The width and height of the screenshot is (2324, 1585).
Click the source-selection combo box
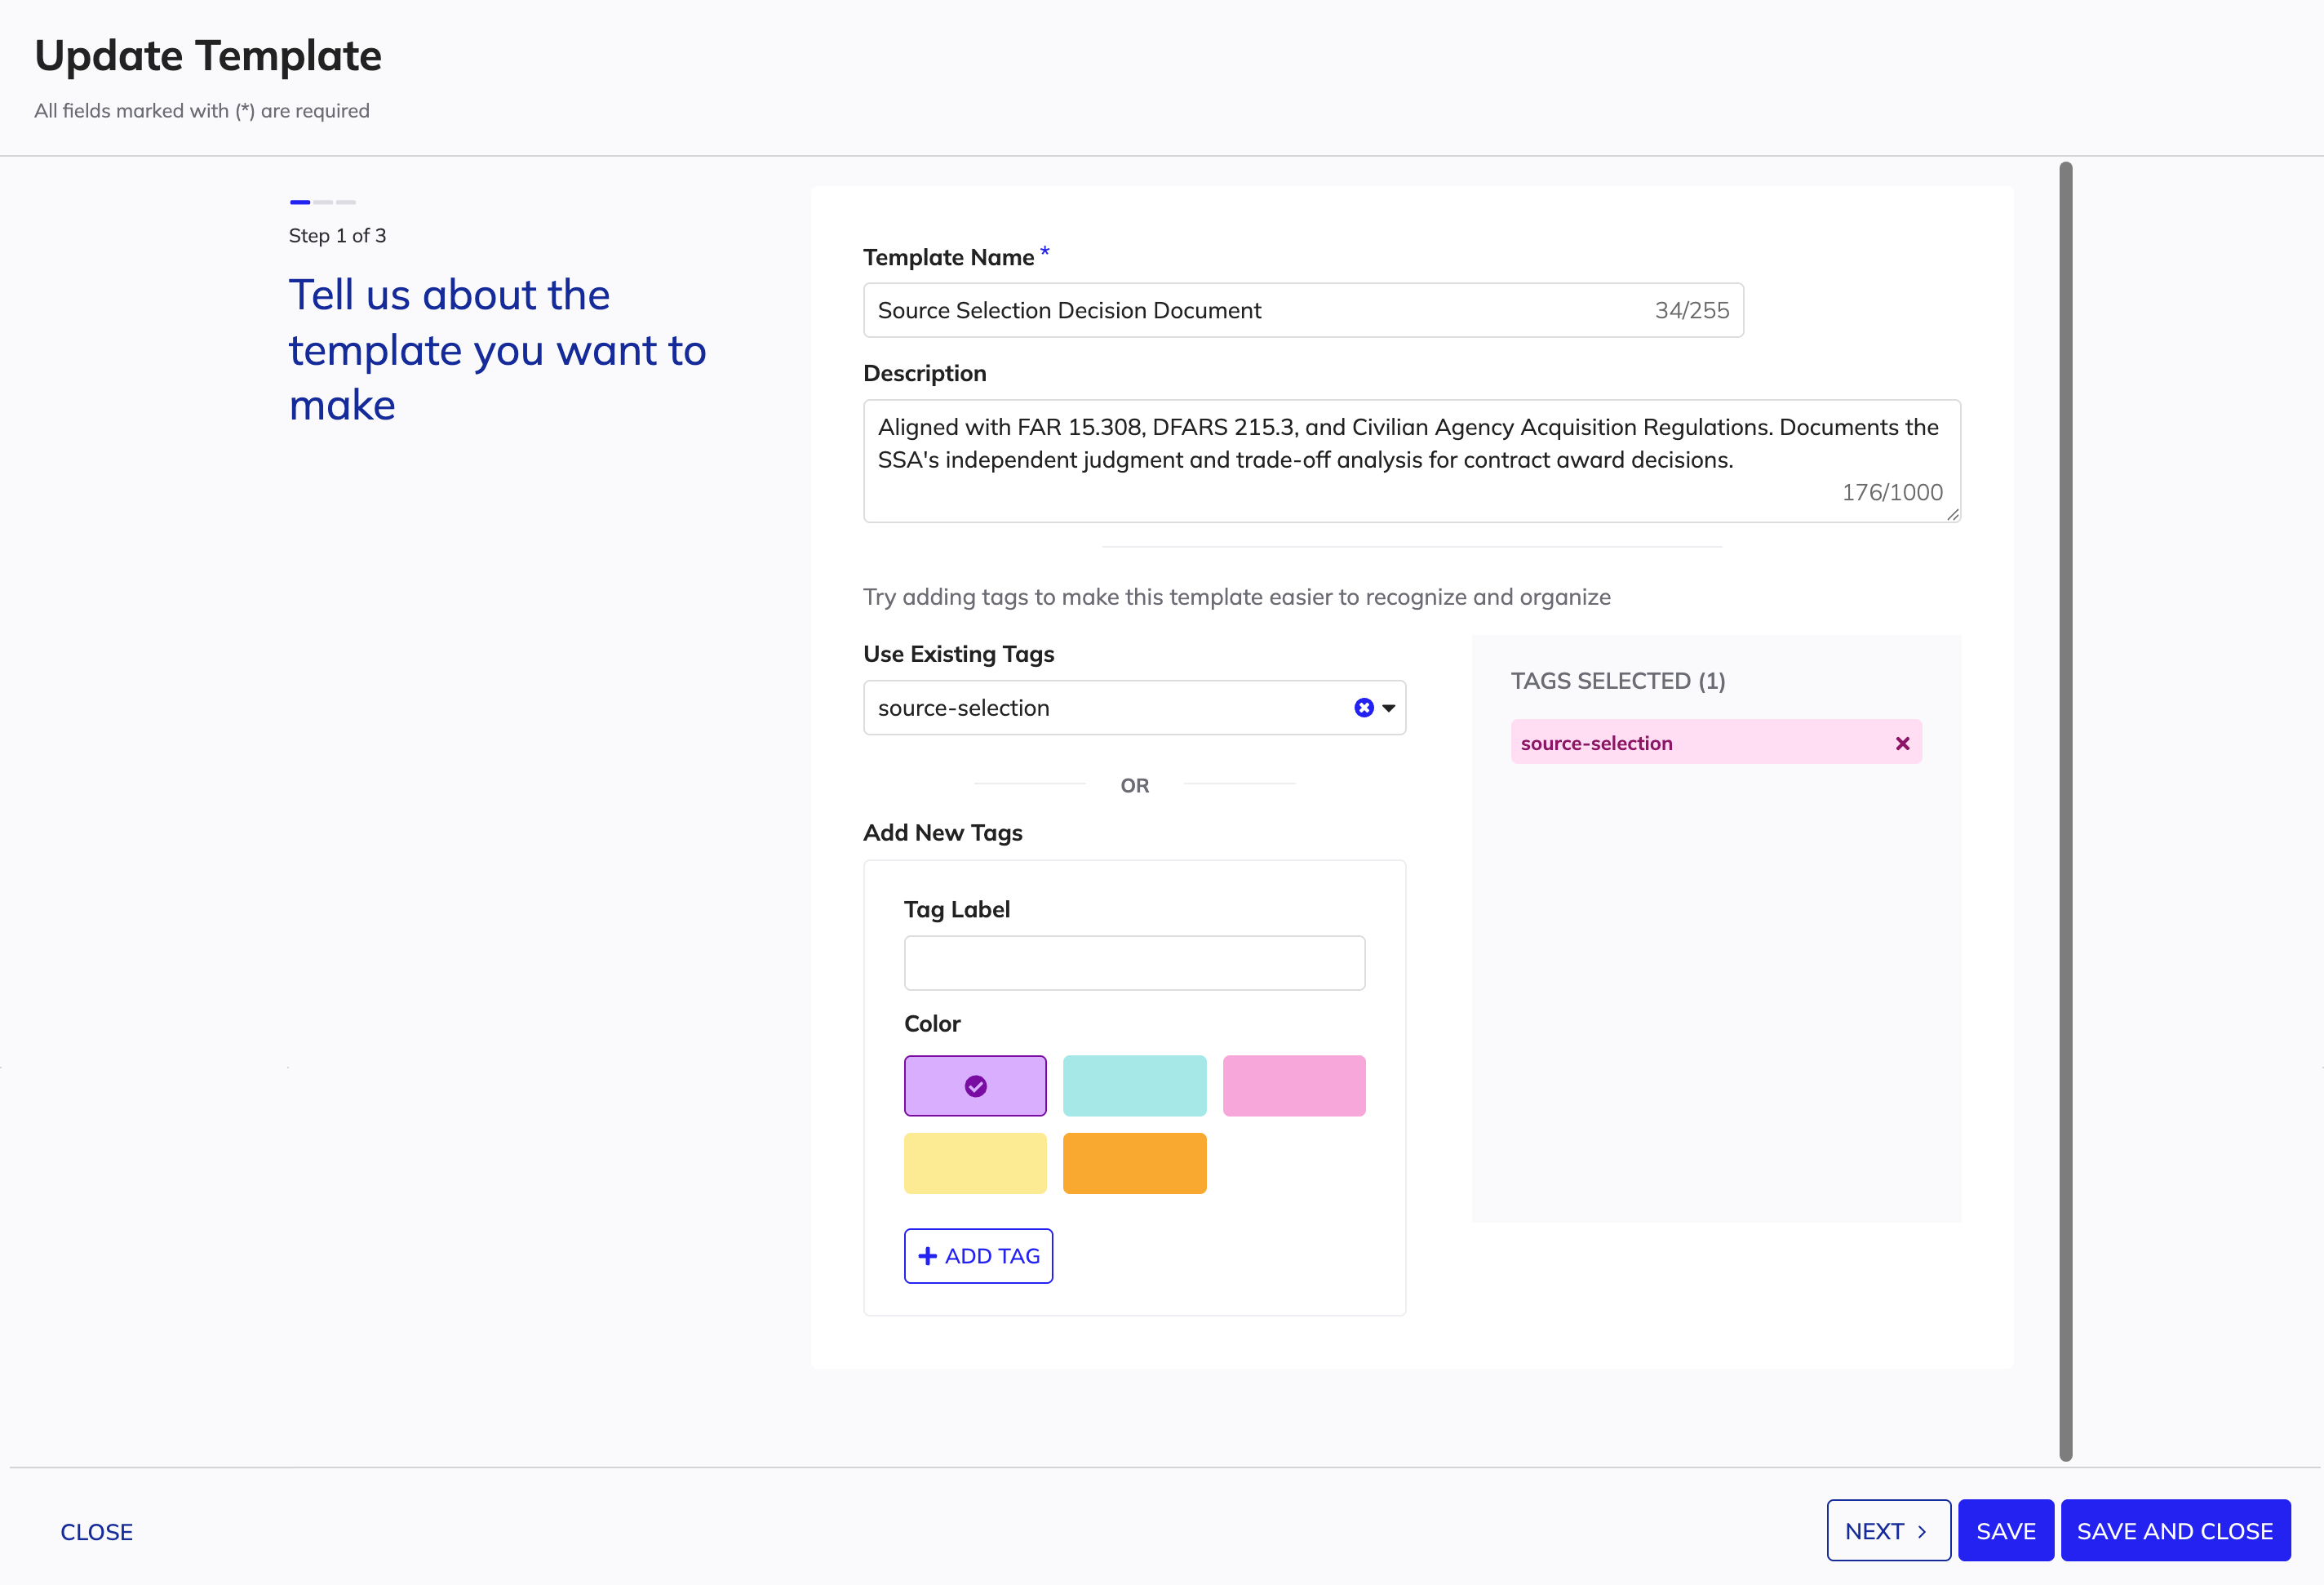coord(1134,708)
